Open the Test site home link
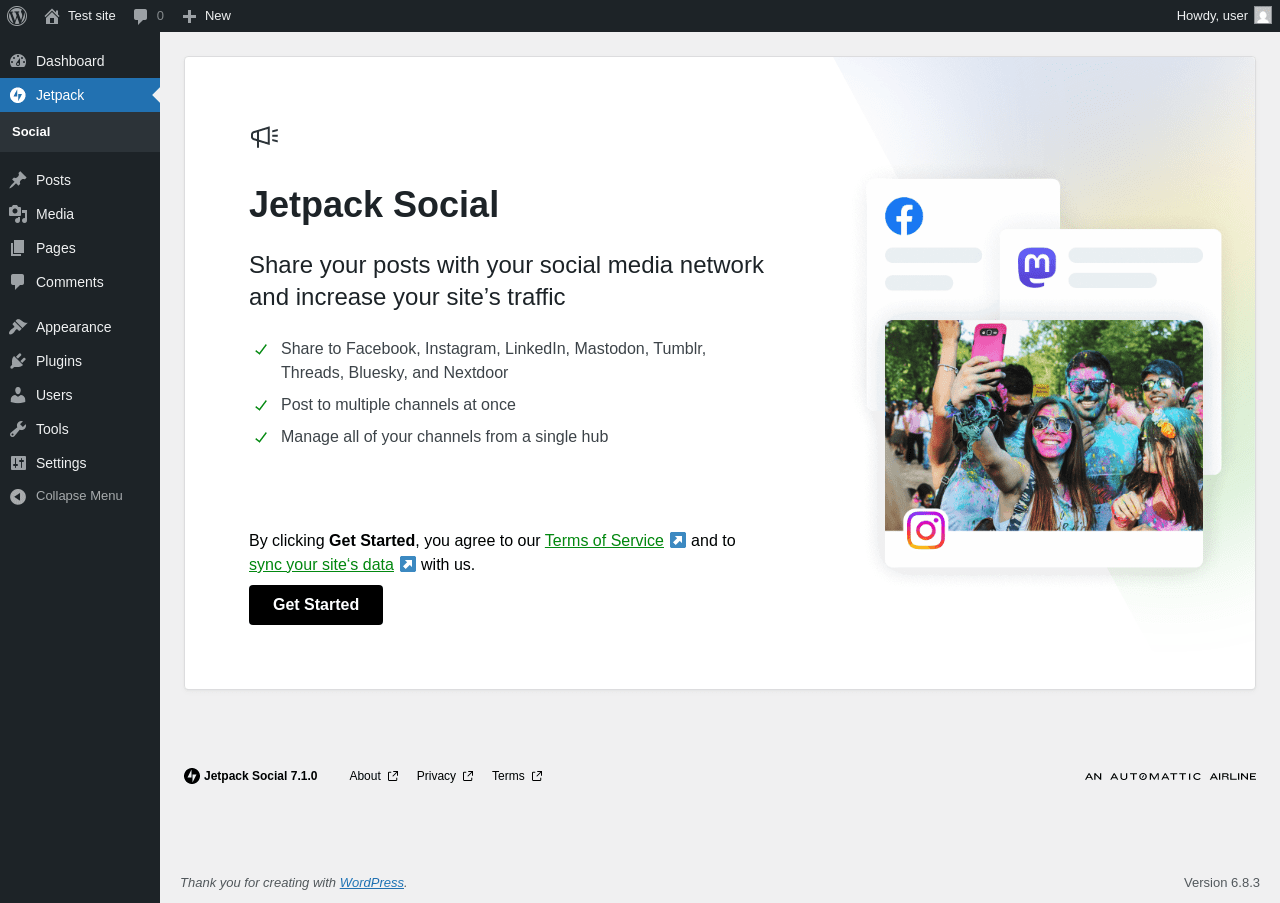The height and width of the screenshot is (903, 1280). pyautogui.click(x=80, y=16)
